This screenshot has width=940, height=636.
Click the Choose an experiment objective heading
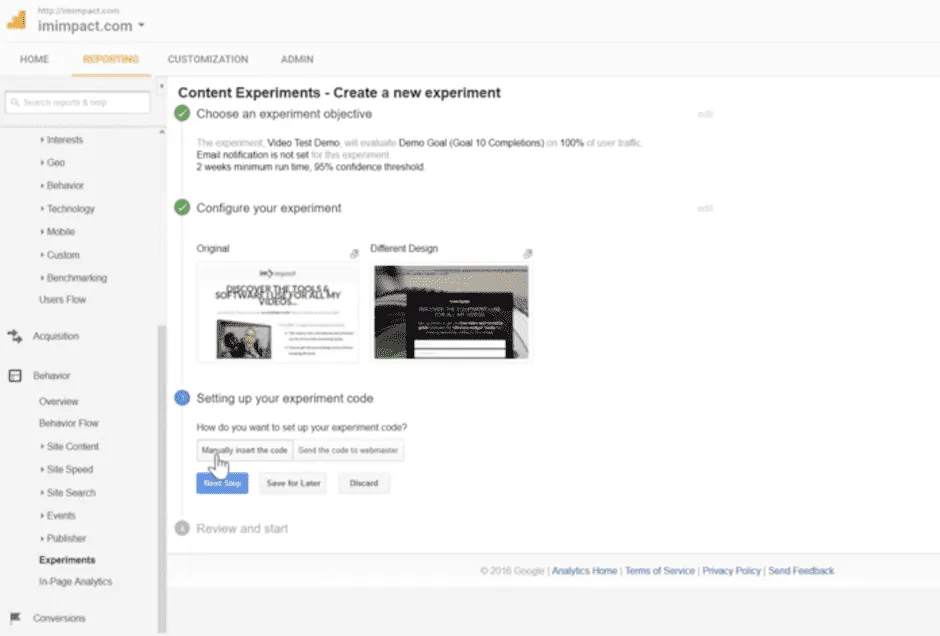pos(284,114)
